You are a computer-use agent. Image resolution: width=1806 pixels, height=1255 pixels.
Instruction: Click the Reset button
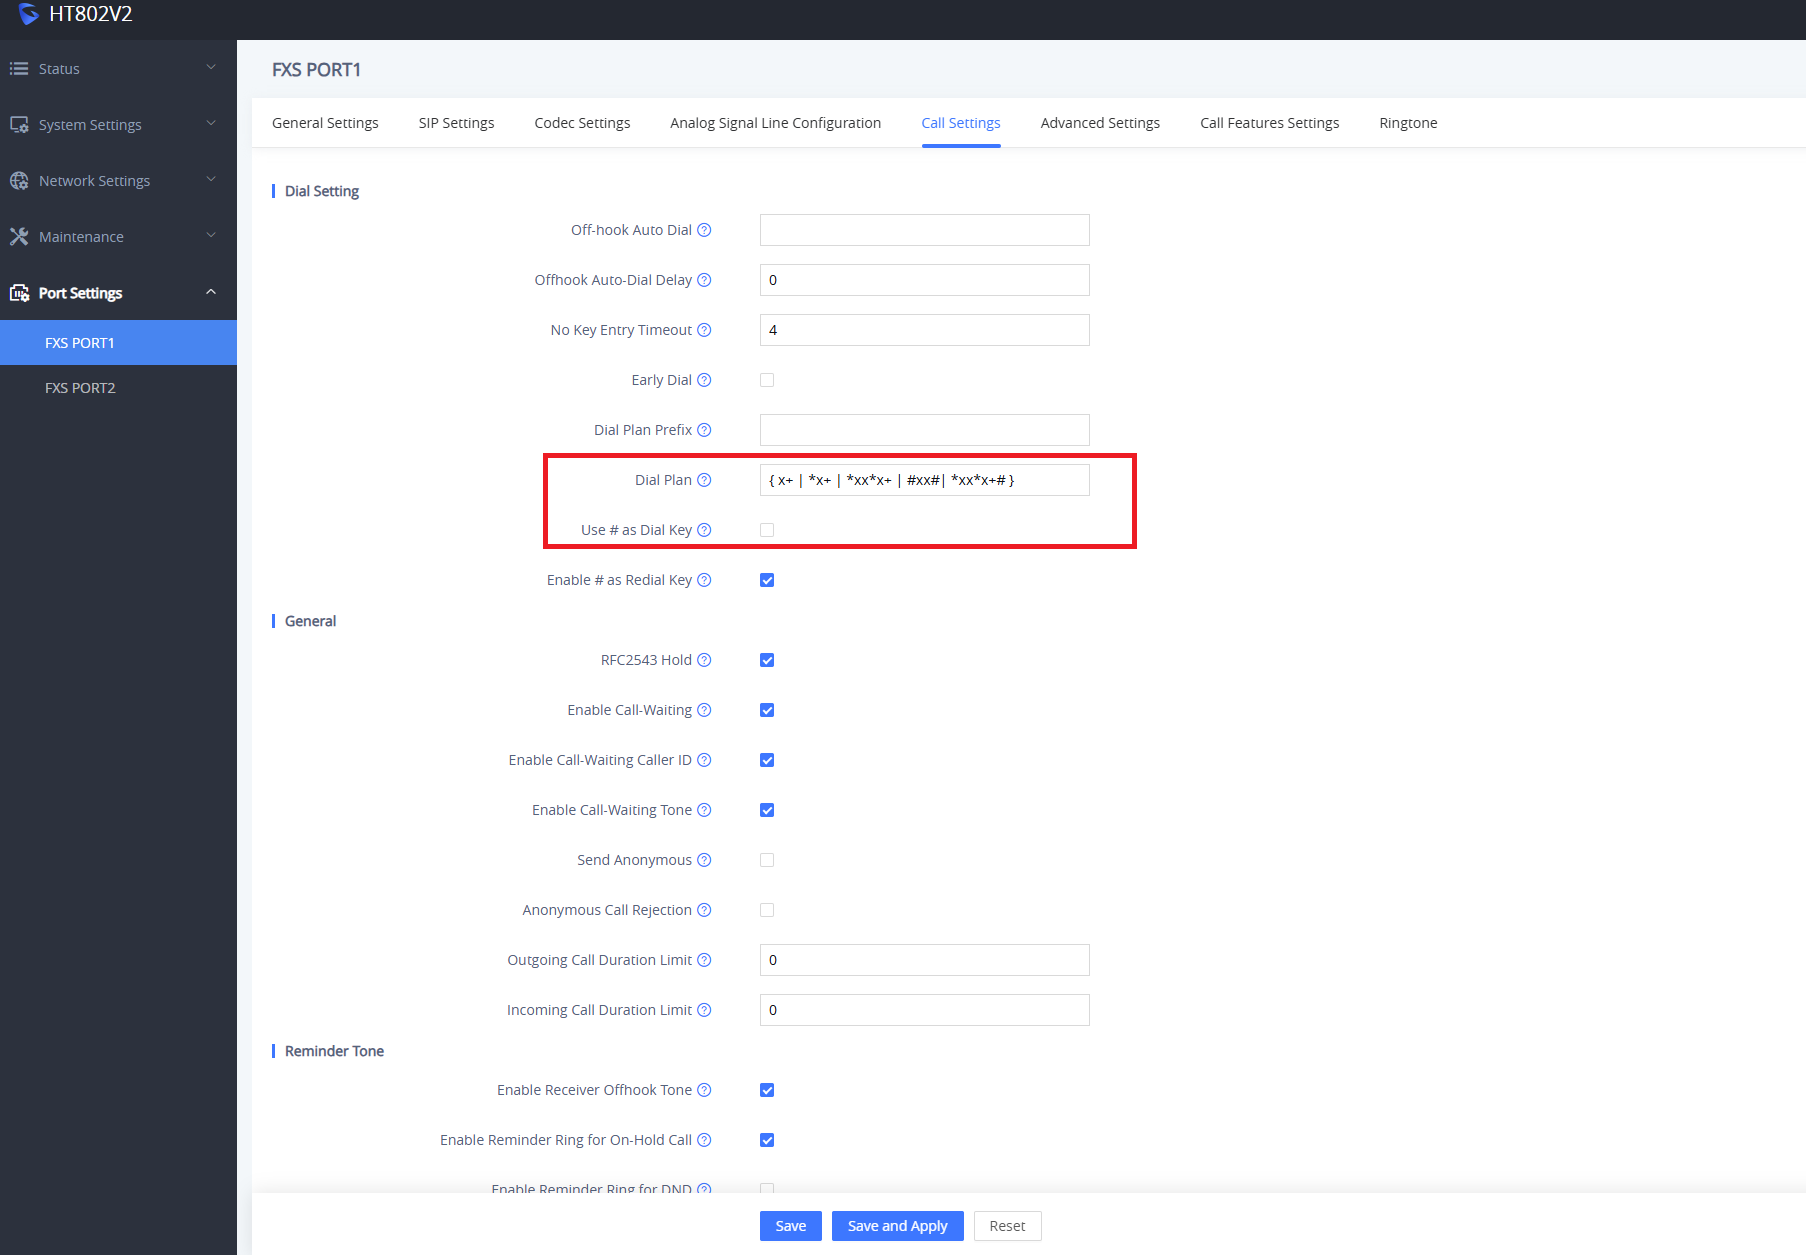coord(1007,1226)
